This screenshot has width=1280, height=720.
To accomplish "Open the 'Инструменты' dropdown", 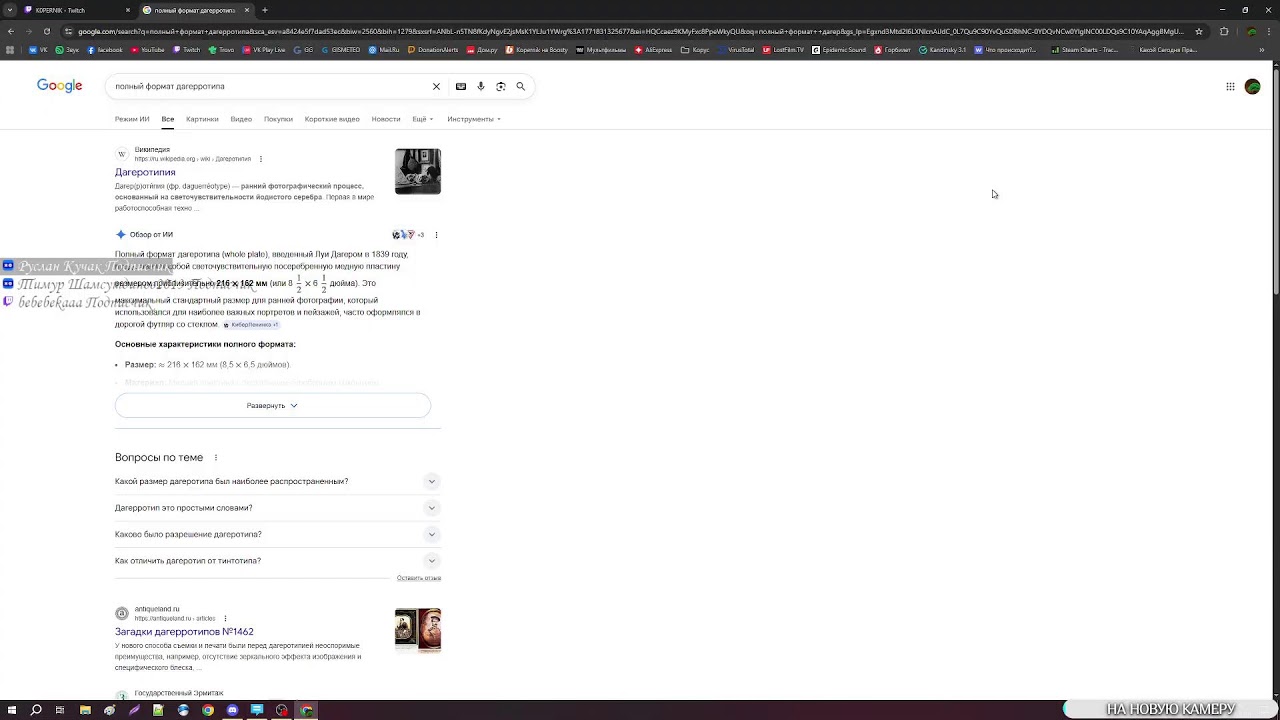I will 474,119.
